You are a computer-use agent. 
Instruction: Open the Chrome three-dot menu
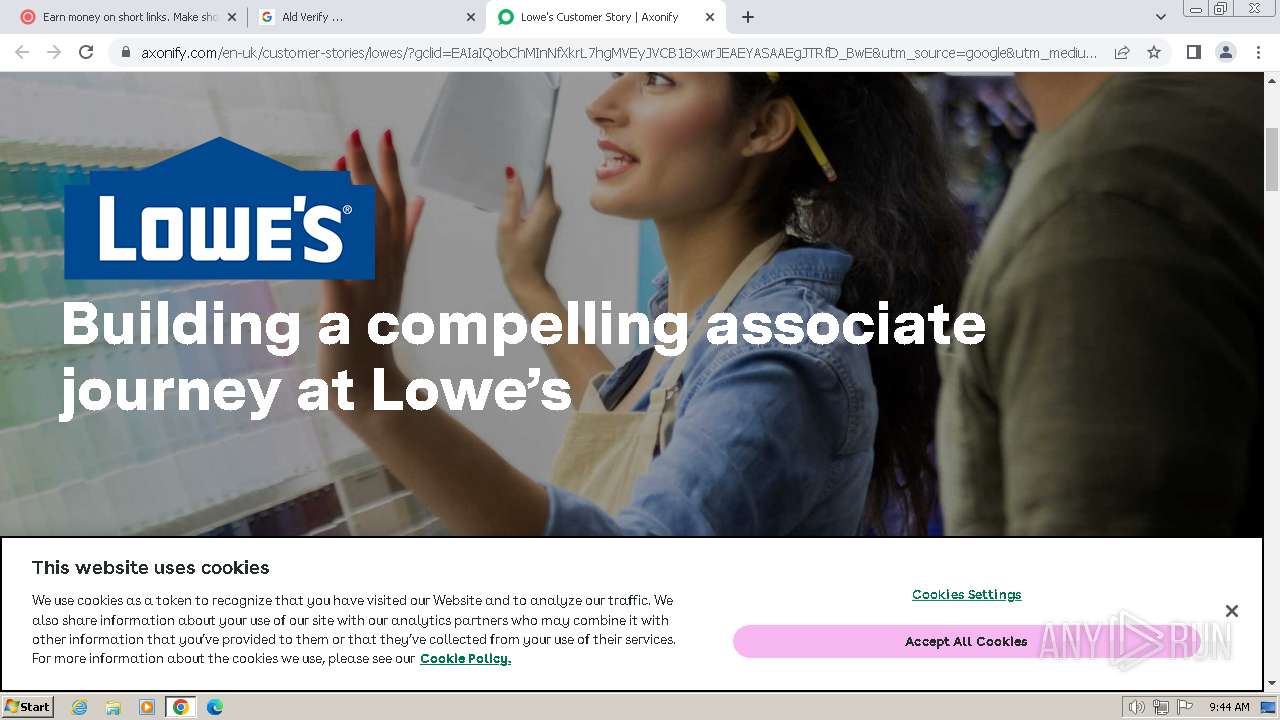(1258, 52)
